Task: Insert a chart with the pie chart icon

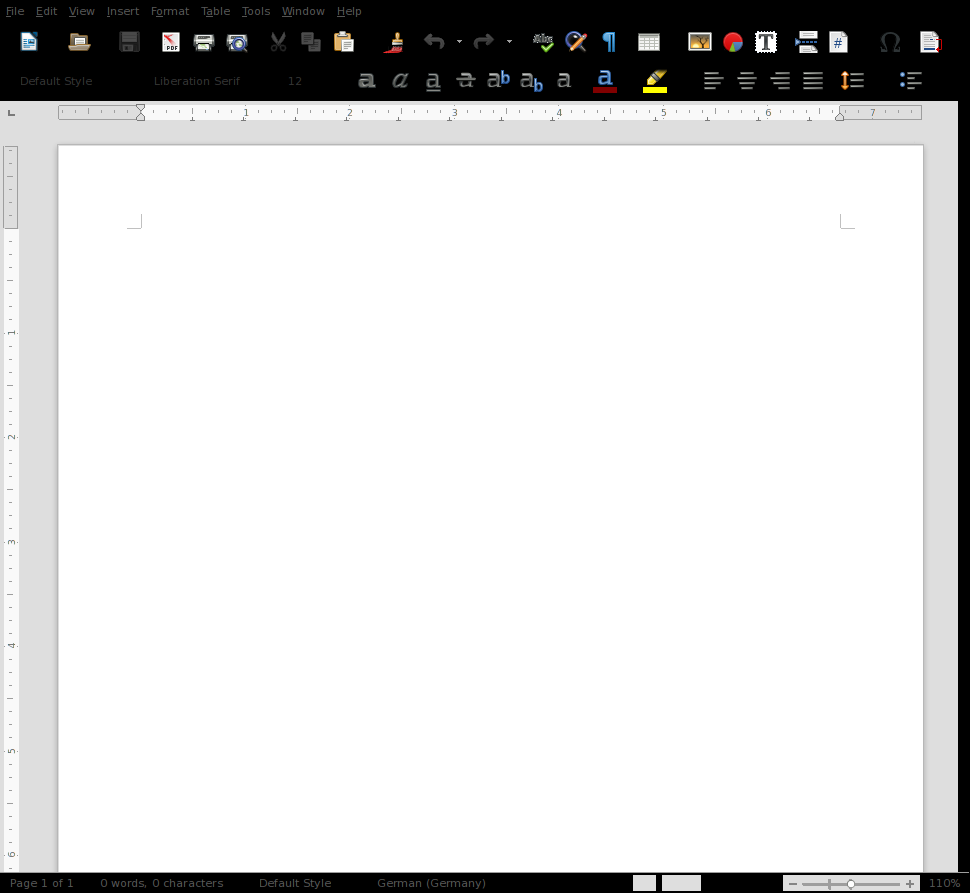Action: pos(733,42)
